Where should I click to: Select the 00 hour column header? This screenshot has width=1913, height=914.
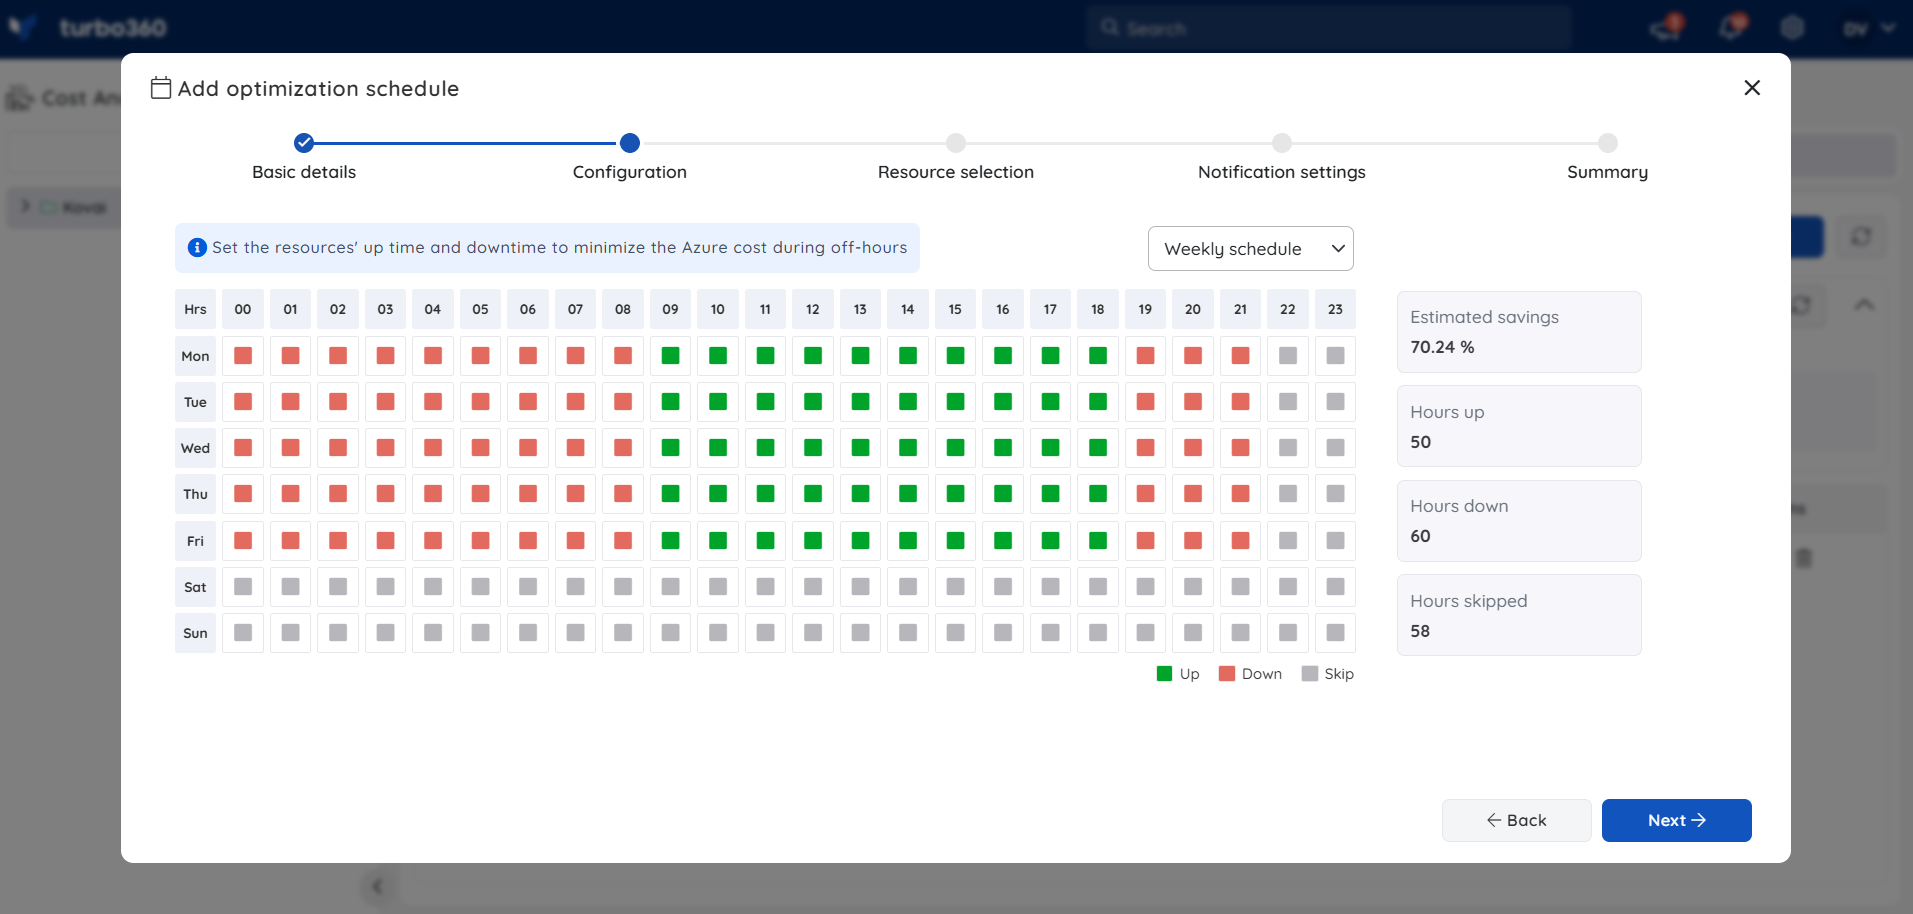(243, 309)
